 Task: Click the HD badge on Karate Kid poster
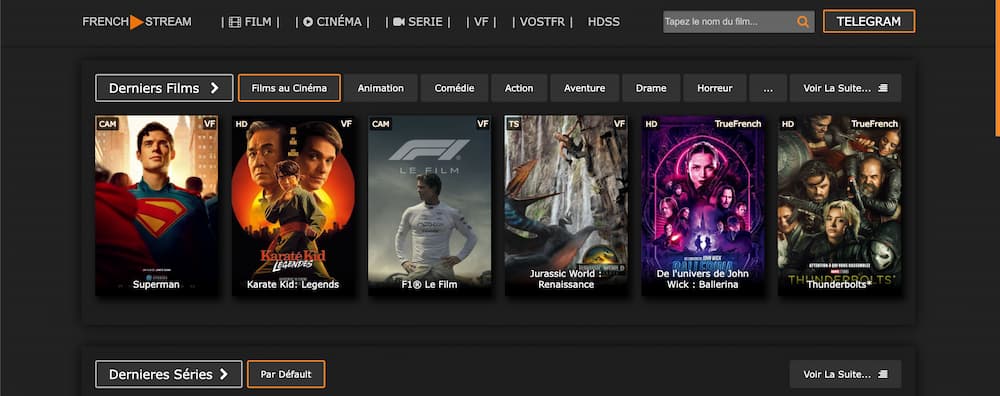point(241,124)
